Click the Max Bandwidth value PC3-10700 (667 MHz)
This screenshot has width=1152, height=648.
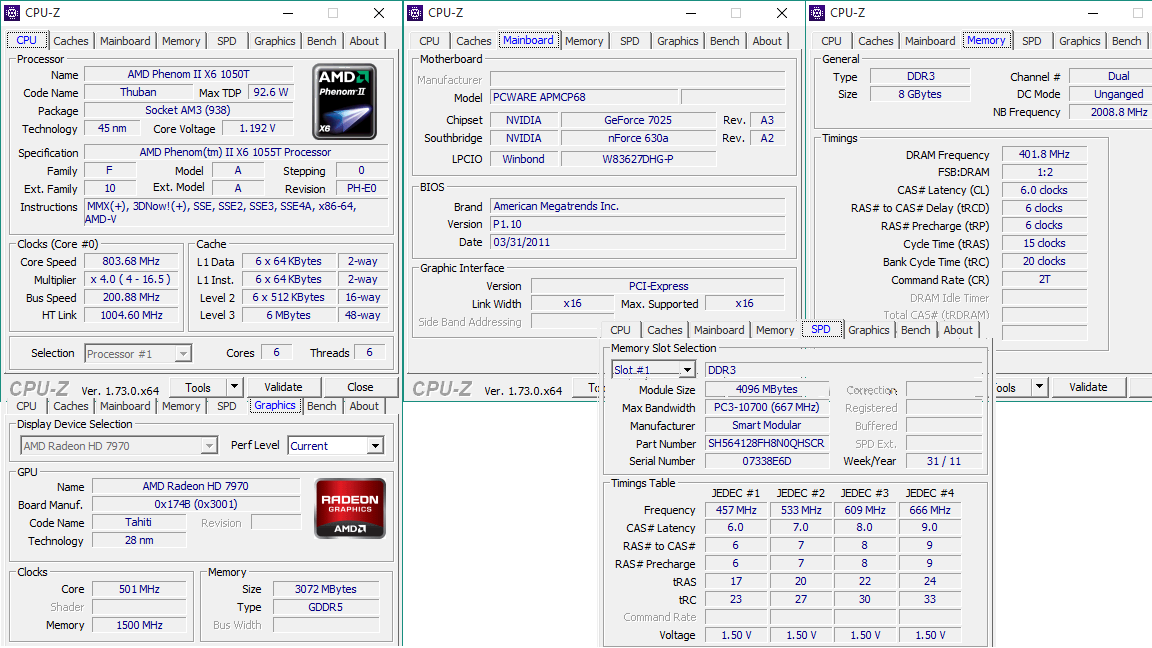coord(766,407)
